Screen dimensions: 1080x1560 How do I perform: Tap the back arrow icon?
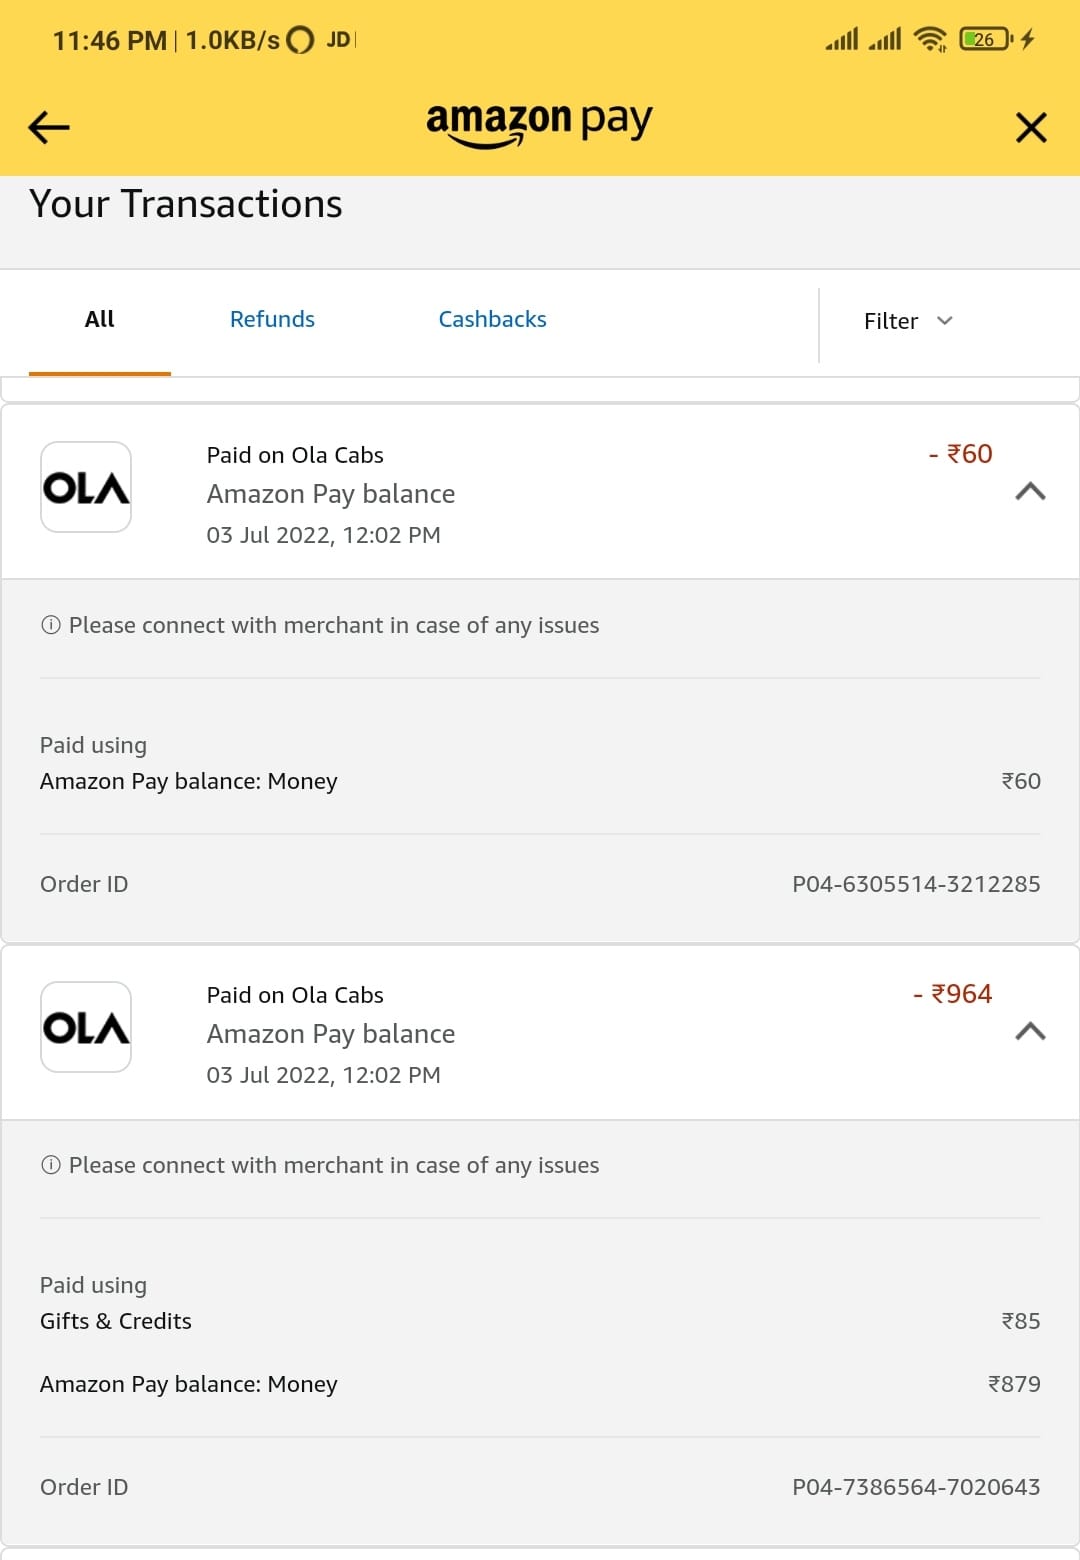pyautogui.click(x=49, y=127)
